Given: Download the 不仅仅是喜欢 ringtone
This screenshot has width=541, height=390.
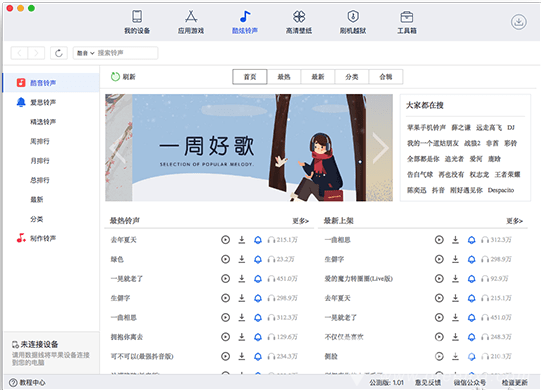Looking at the screenshot, I should coord(455,337).
